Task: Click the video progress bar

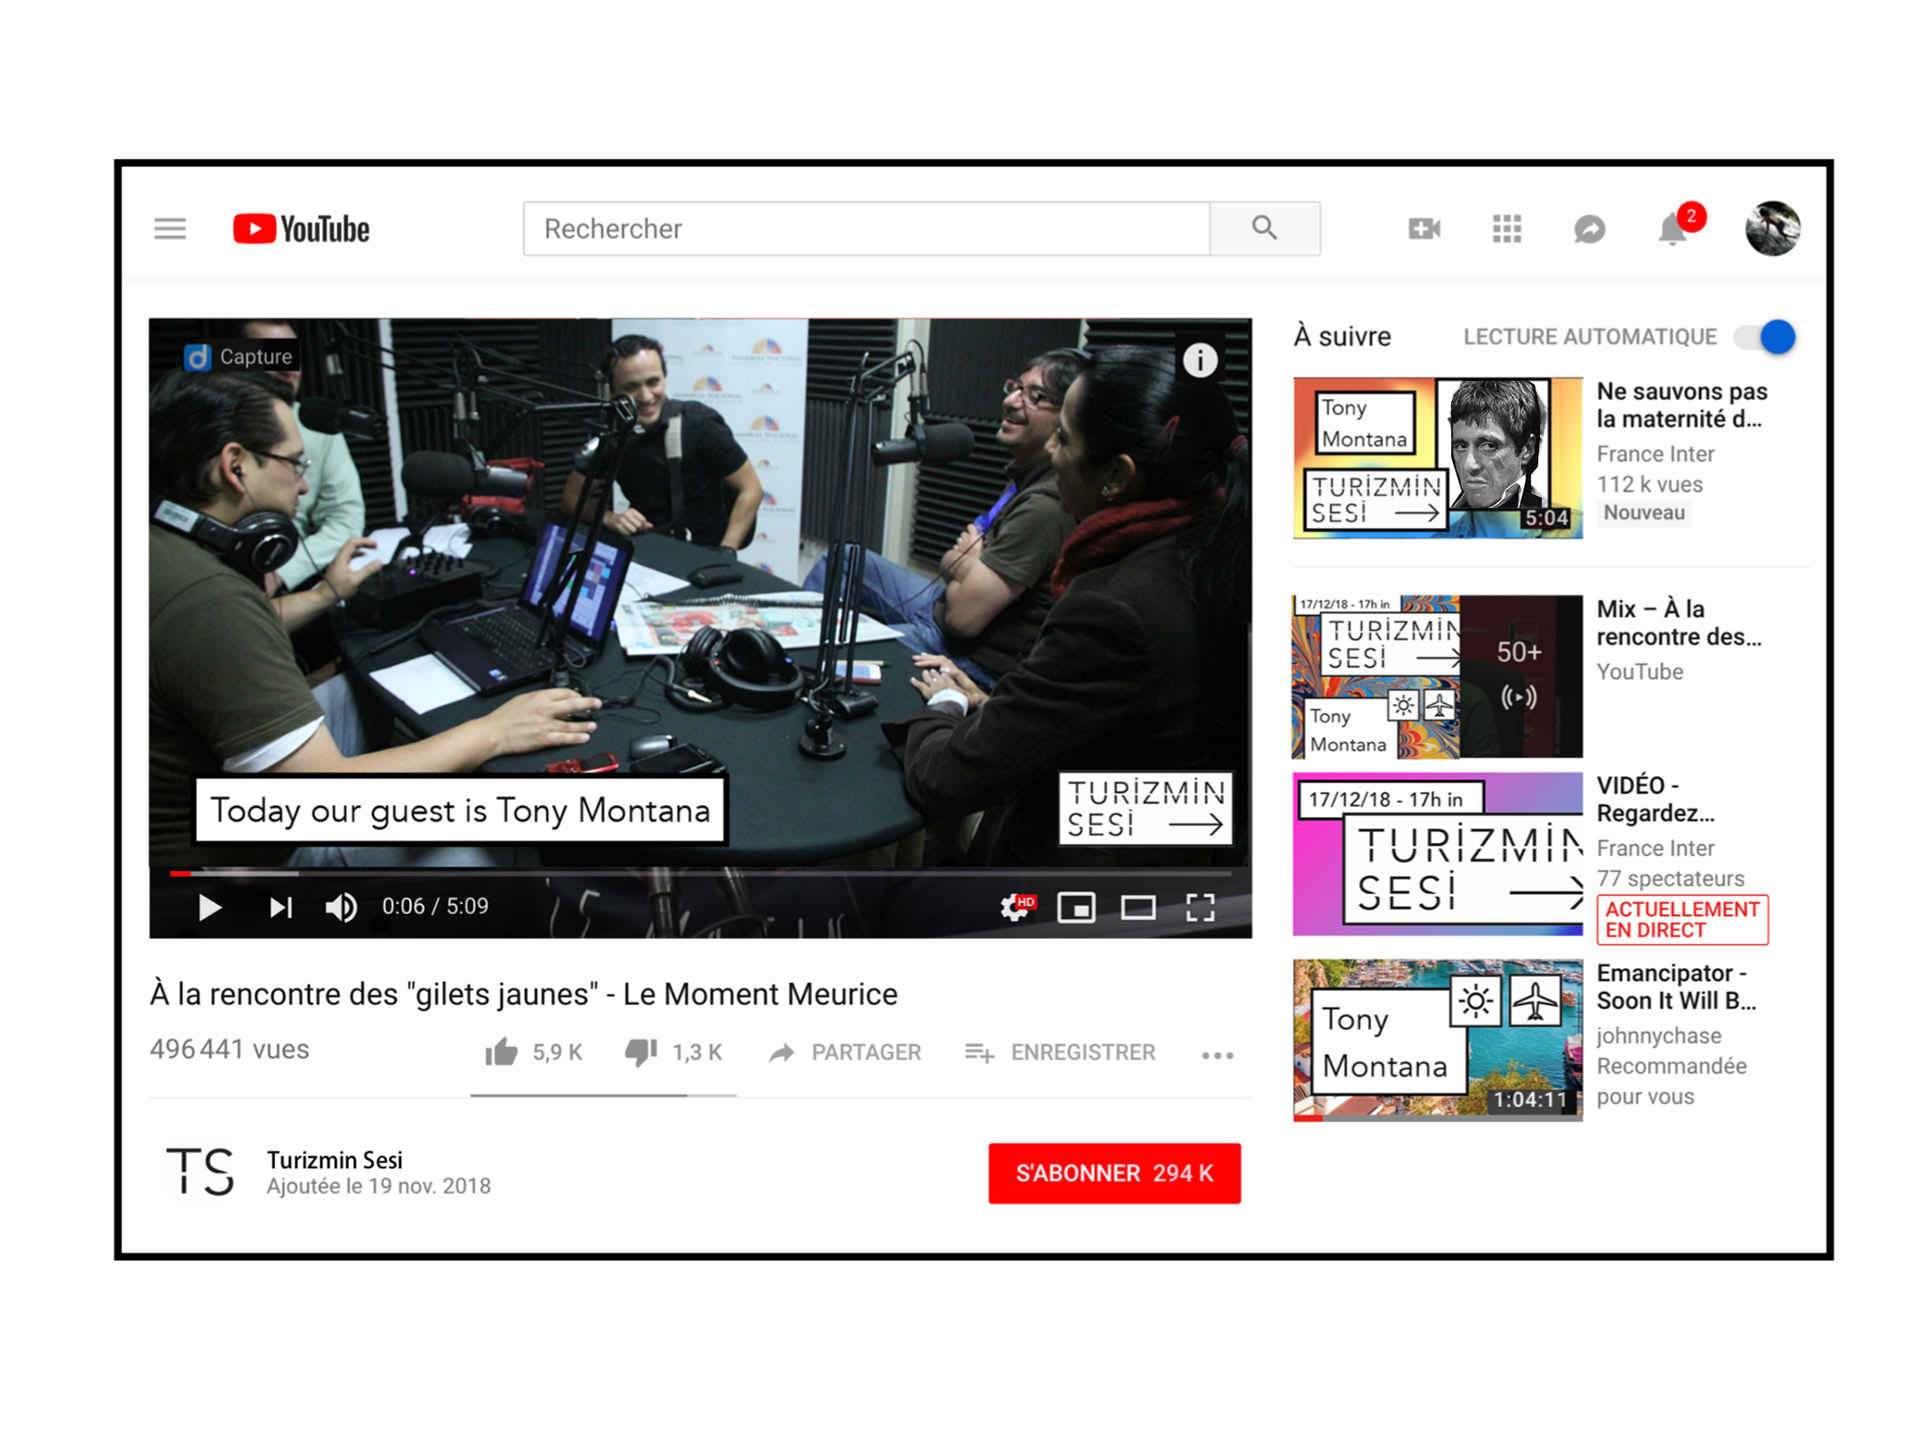Action: (700, 873)
